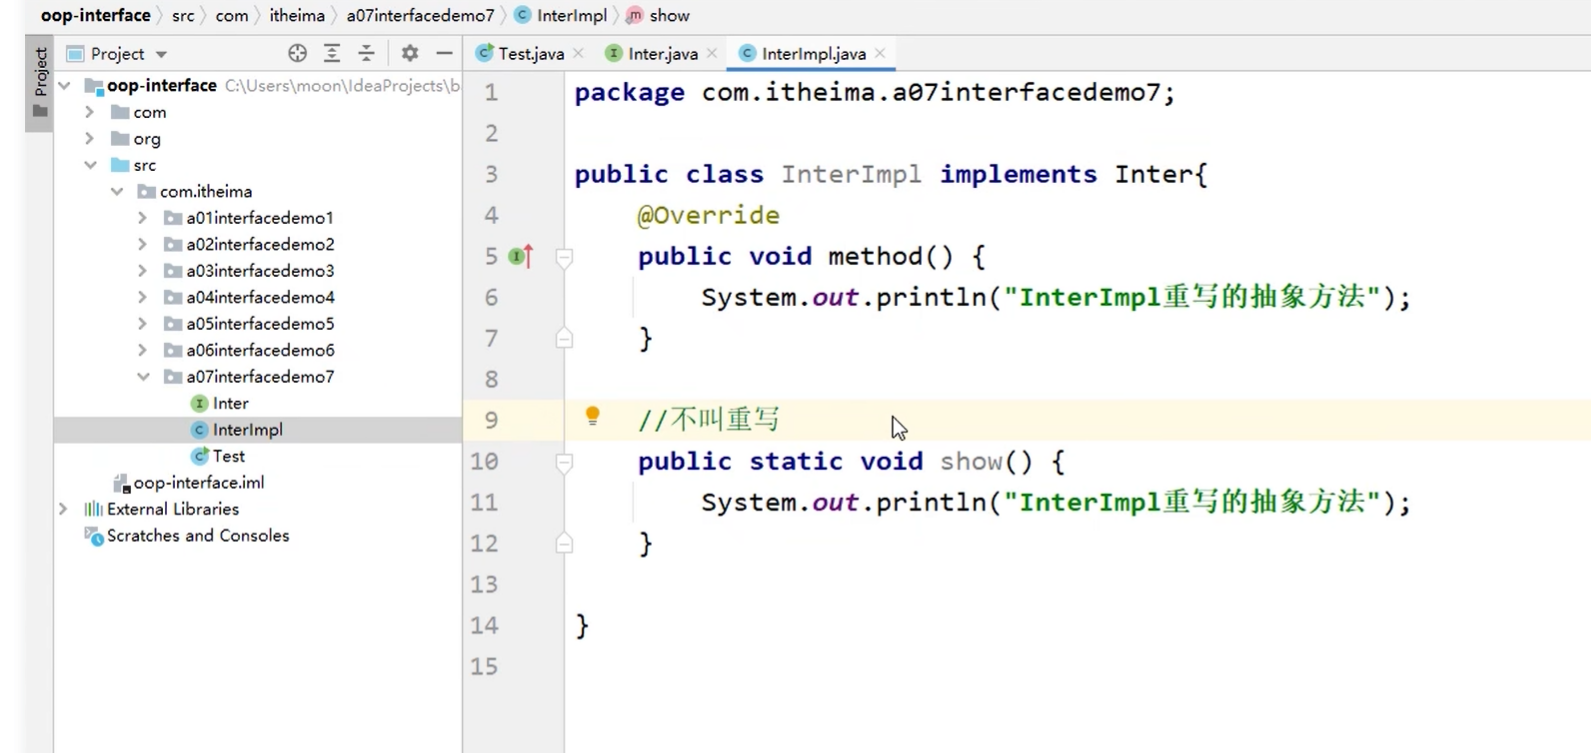Click the fold end marker on line 7
The image size is (1591, 753).
(x=564, y=339)
